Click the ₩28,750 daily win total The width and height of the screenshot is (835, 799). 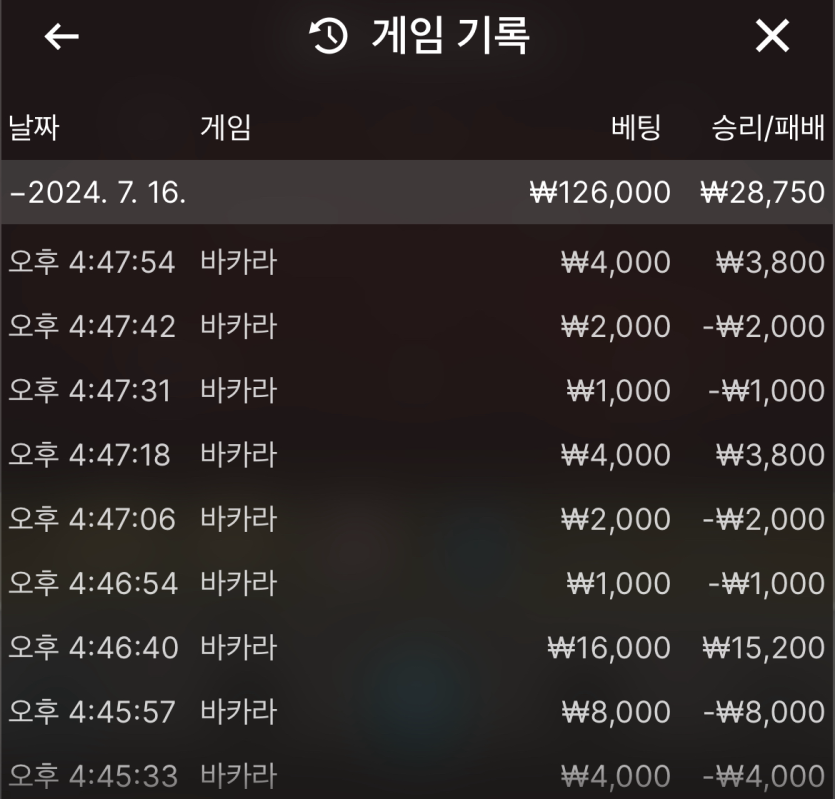pos(763,192)
